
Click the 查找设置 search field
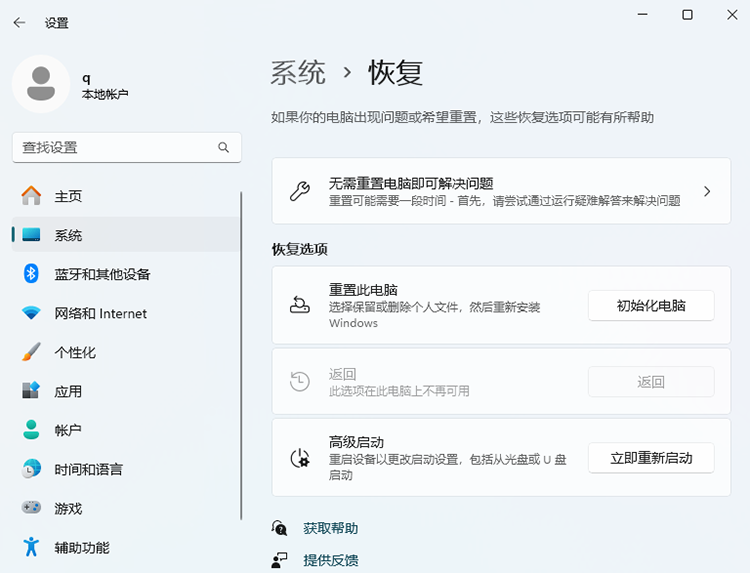pos(127,147)
